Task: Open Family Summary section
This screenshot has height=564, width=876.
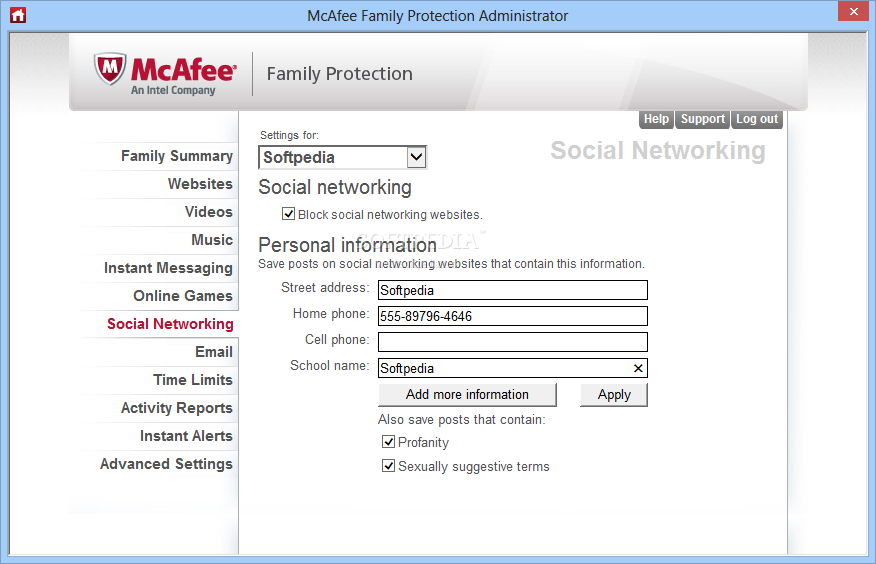Action: [x=177, y=156]
